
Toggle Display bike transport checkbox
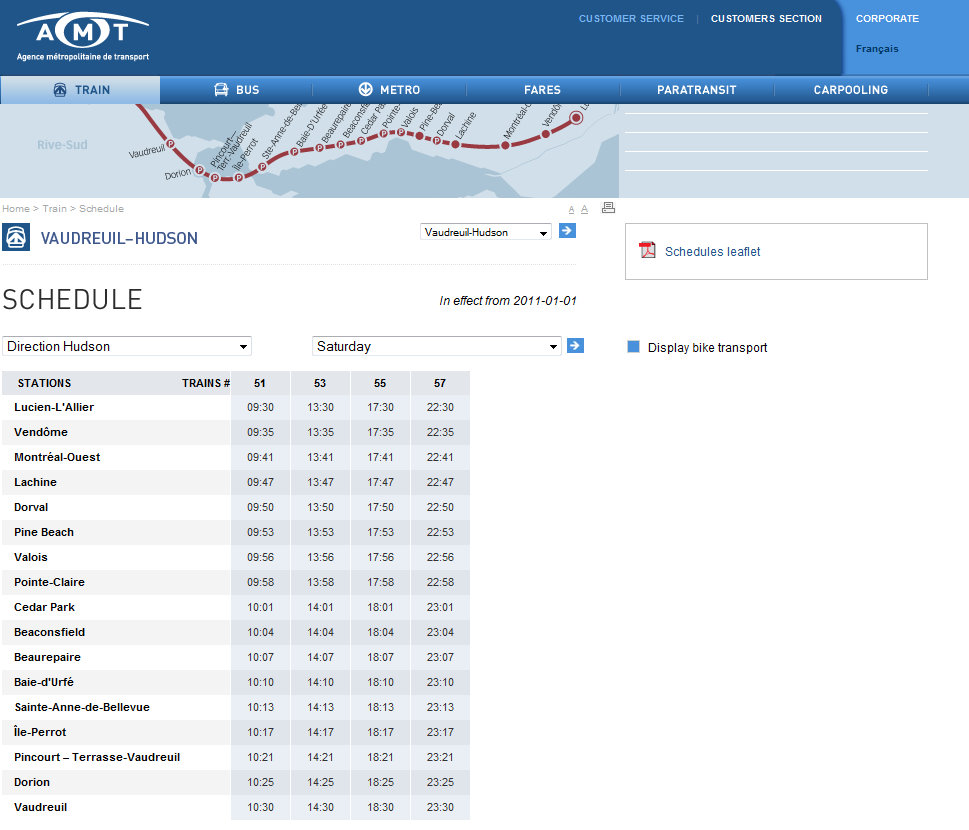tap(633, 347)
